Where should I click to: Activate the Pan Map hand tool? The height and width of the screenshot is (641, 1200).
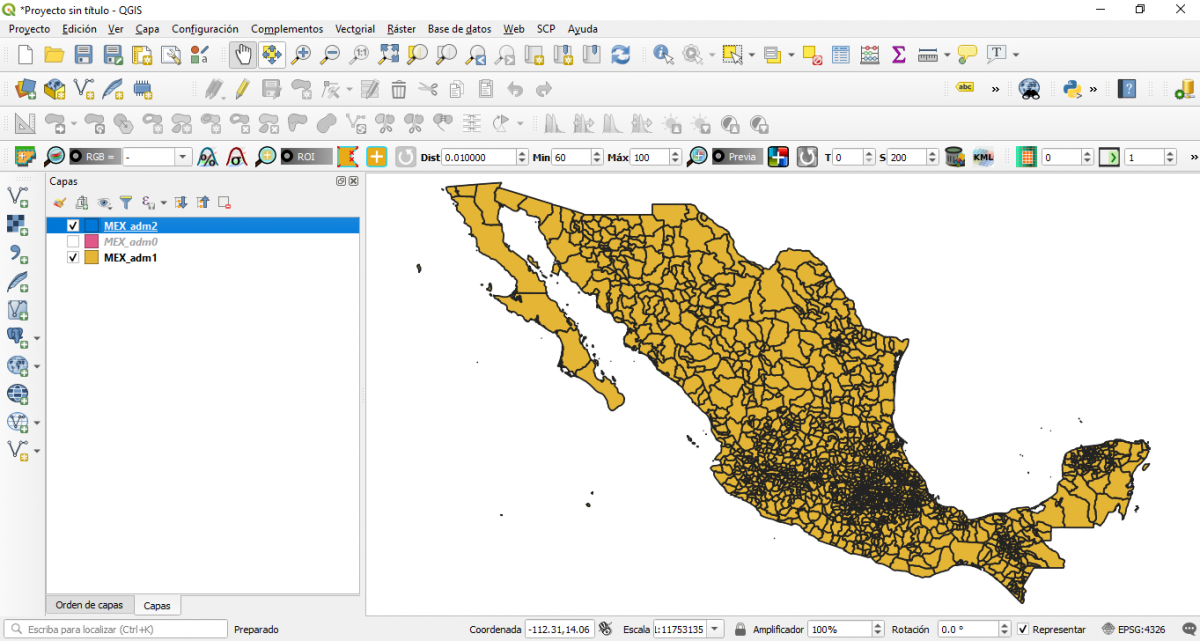point(243,54)
